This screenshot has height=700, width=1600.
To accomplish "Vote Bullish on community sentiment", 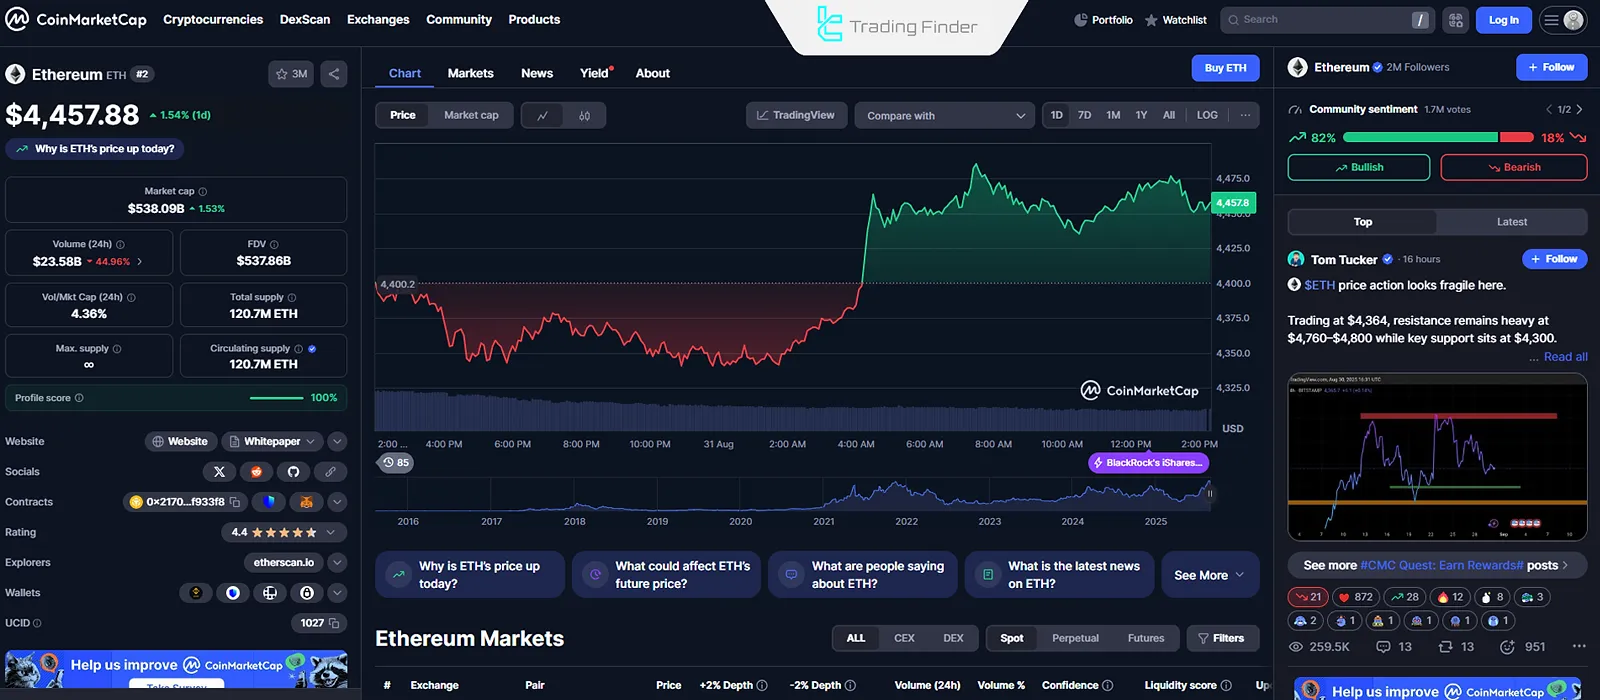I will click(x=1358, y=167).
